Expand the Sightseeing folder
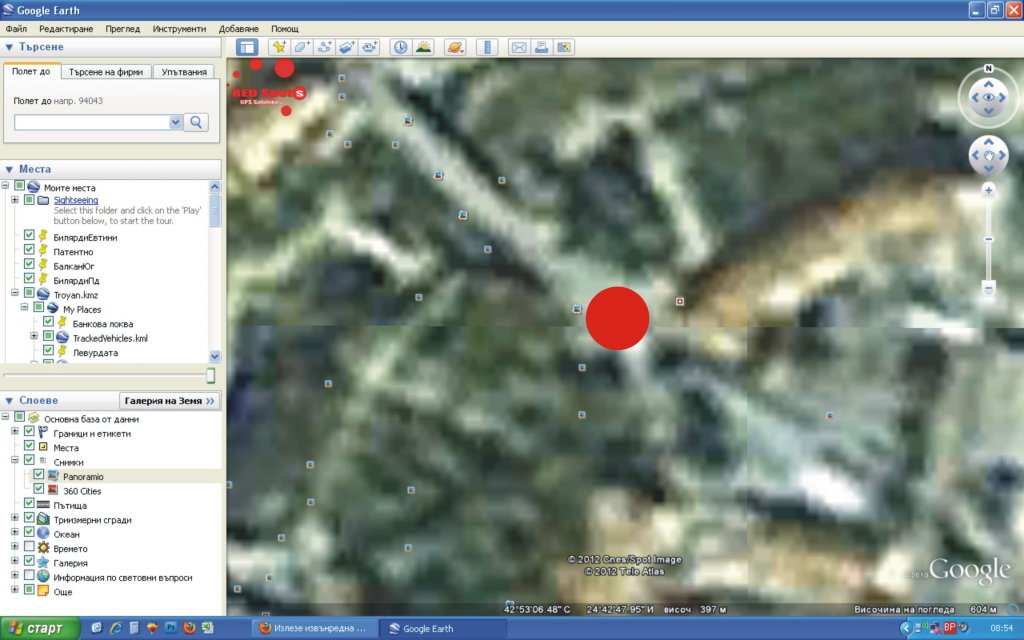This screenshot has width=1024, height=640. pyautogui.click(x=15, y=200)
